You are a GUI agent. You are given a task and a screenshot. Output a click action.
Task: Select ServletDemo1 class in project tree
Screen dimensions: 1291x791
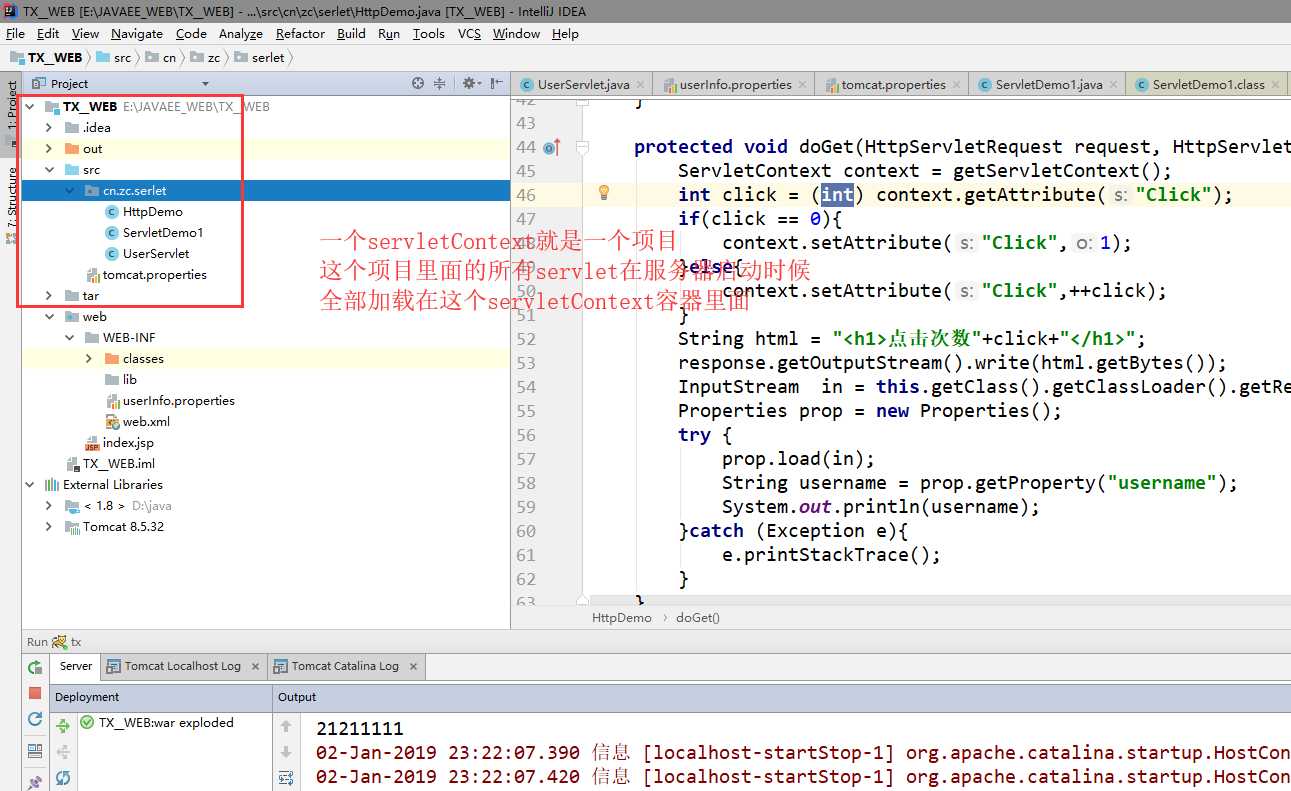163,233
